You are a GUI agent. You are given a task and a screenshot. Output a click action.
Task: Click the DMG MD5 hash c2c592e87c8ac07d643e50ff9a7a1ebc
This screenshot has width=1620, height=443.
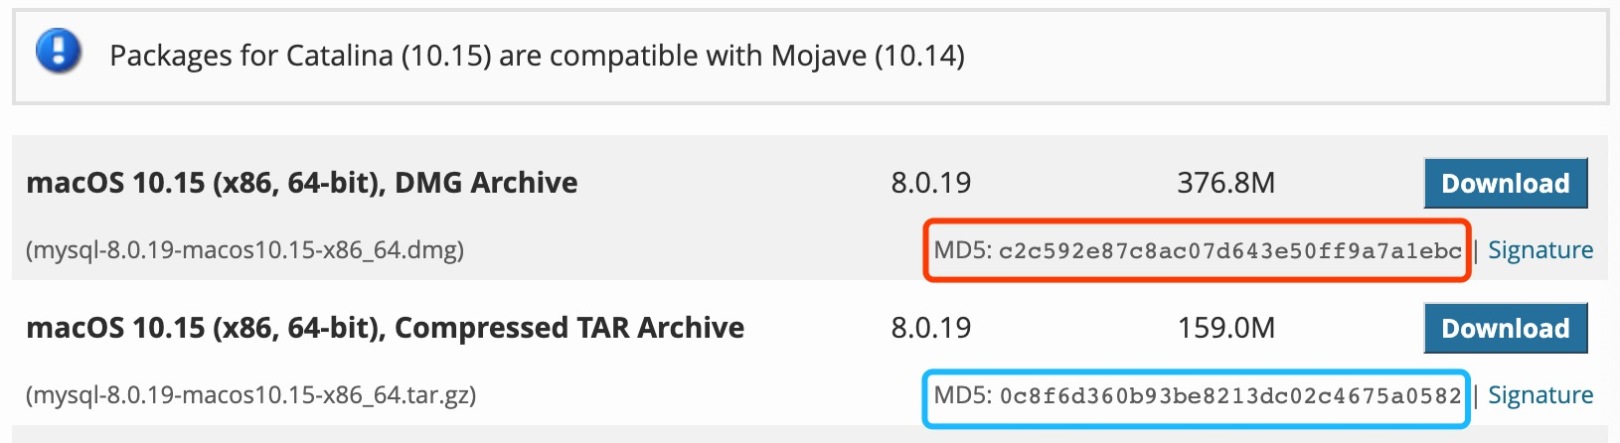click(x=1230, y=251)
